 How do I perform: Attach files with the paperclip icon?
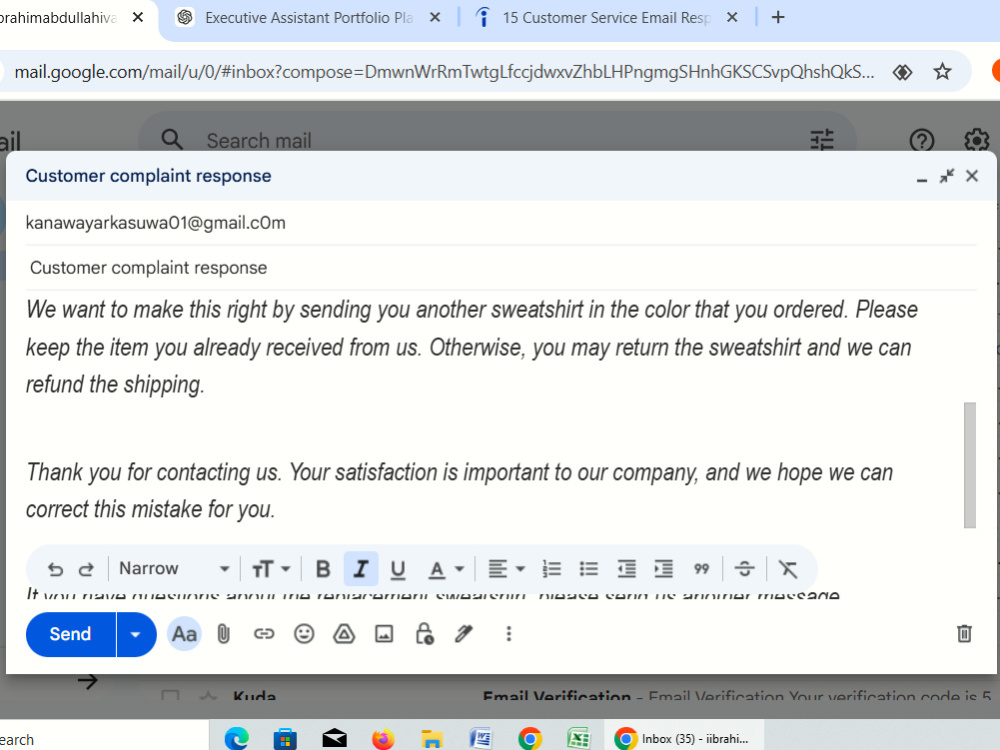click(x=223, y=634)
